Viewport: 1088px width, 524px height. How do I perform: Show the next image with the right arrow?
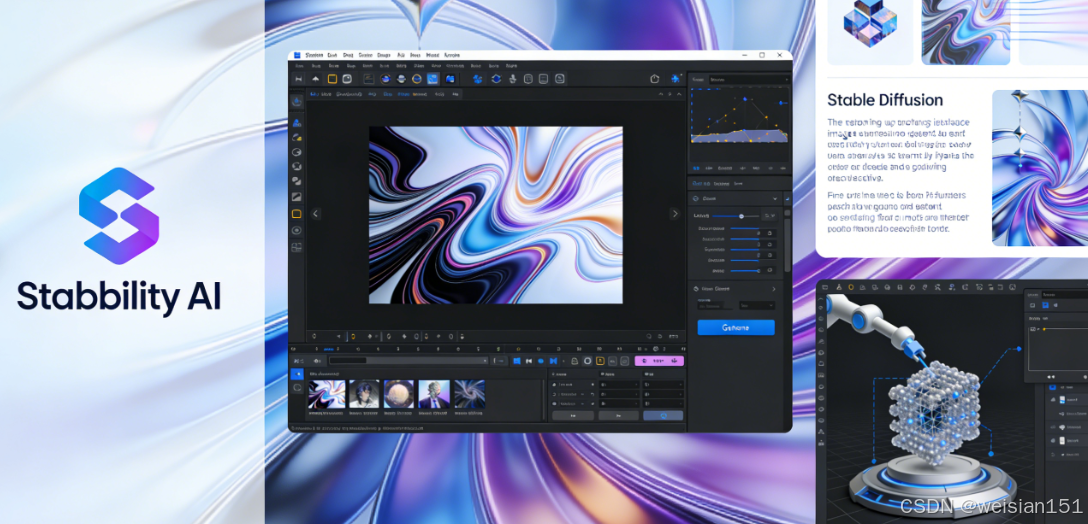pyautogui.click(x=674, y=214)
